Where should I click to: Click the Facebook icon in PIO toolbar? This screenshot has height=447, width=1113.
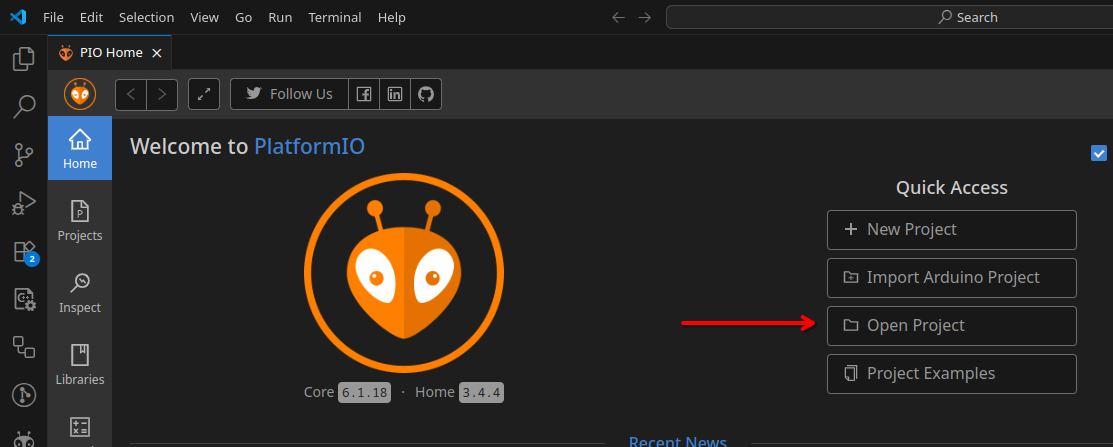pos(364,94)
